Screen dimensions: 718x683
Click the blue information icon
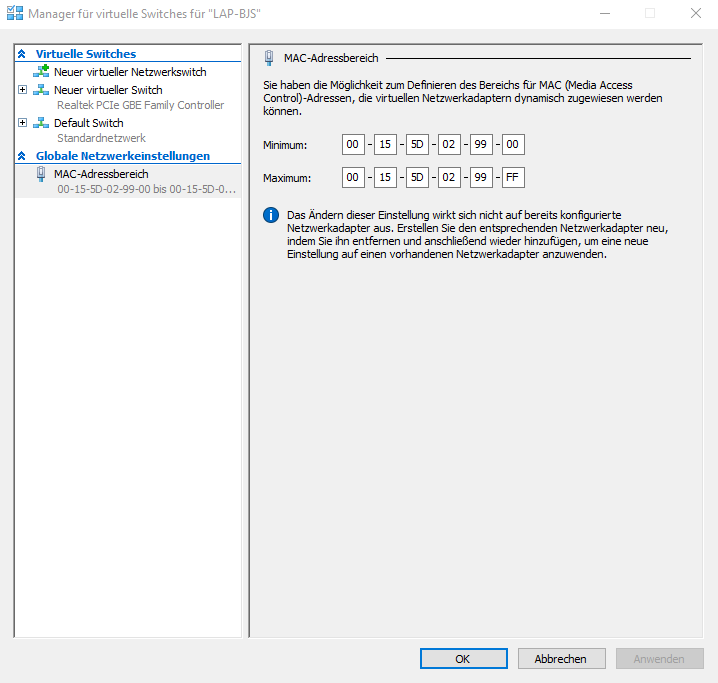click(270, 215)
